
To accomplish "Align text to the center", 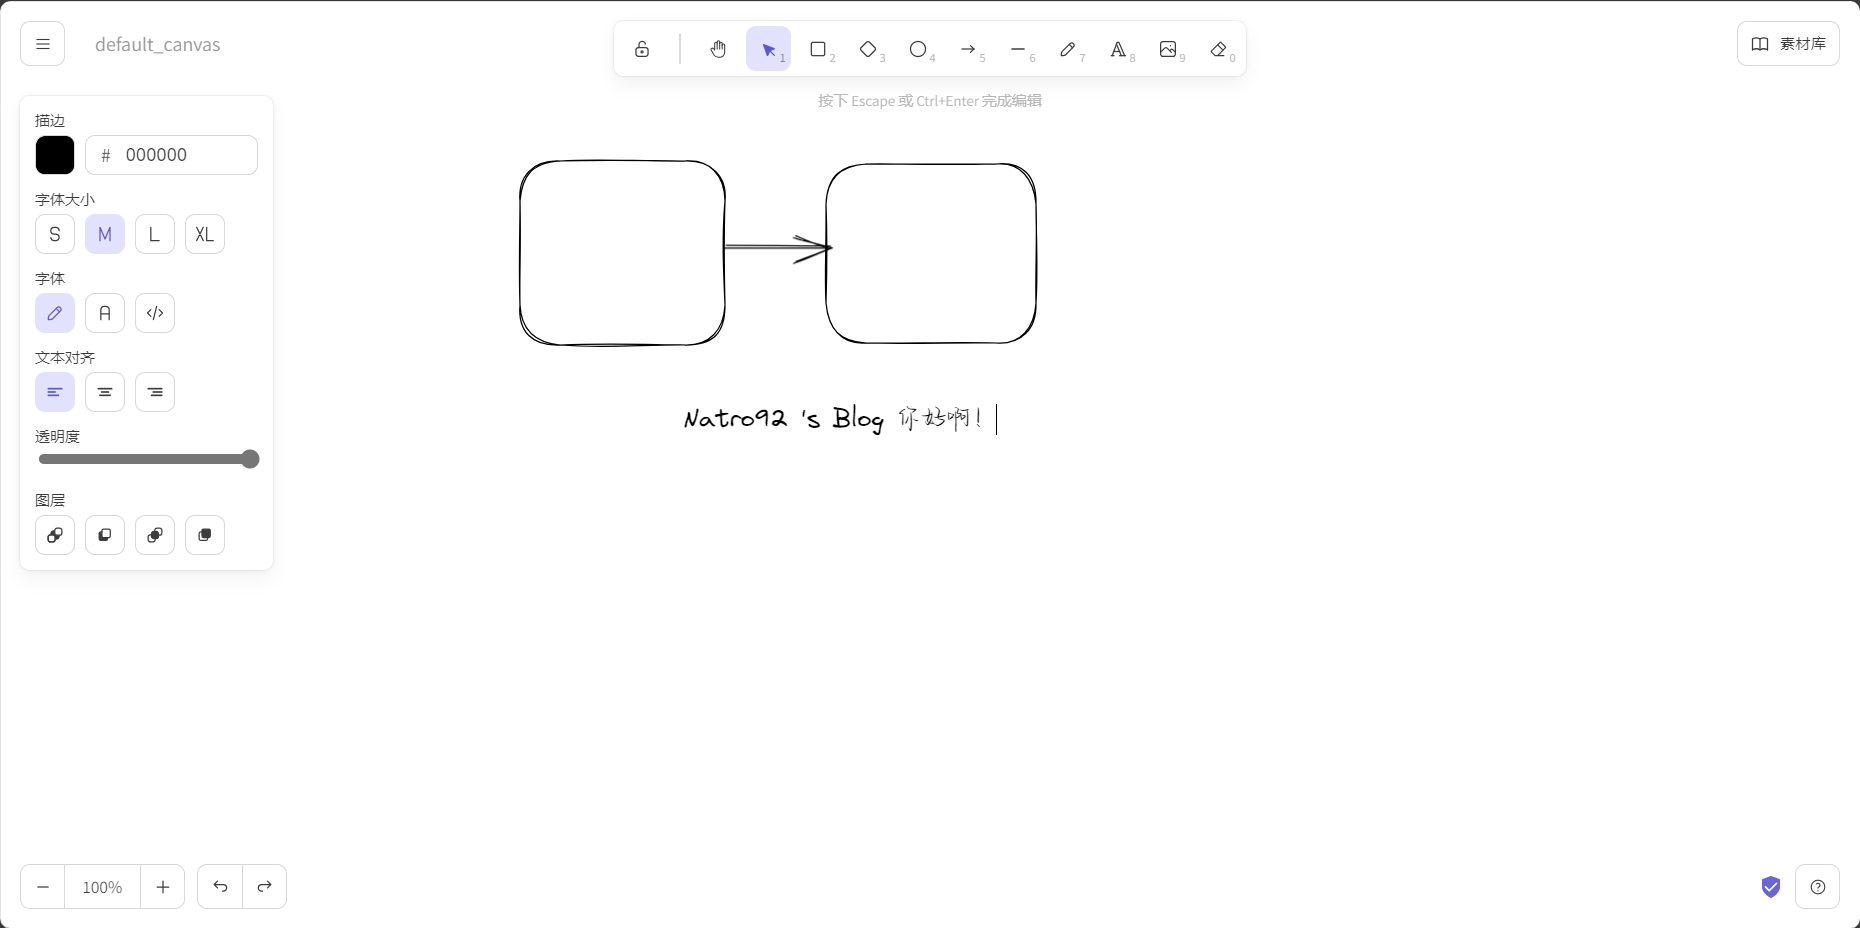I will pyautogui.click(x=105, y=392).
